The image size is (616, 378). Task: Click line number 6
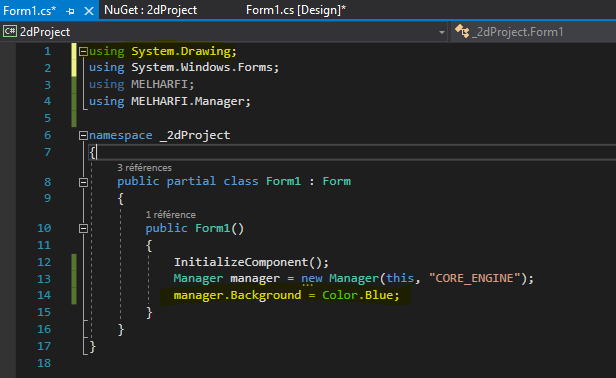[x=48, y=136]
